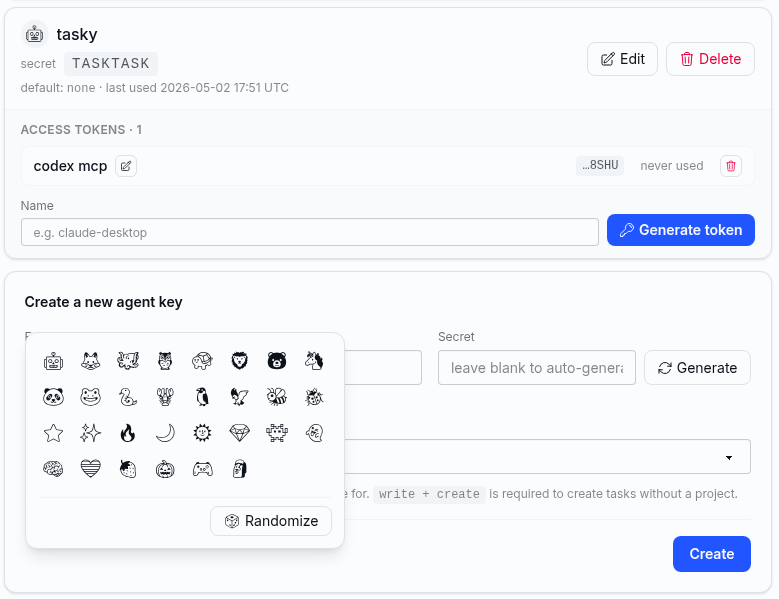779x599 pixels.
Task: Click Randomize in the emoji picker
Action: click(271, 521)
